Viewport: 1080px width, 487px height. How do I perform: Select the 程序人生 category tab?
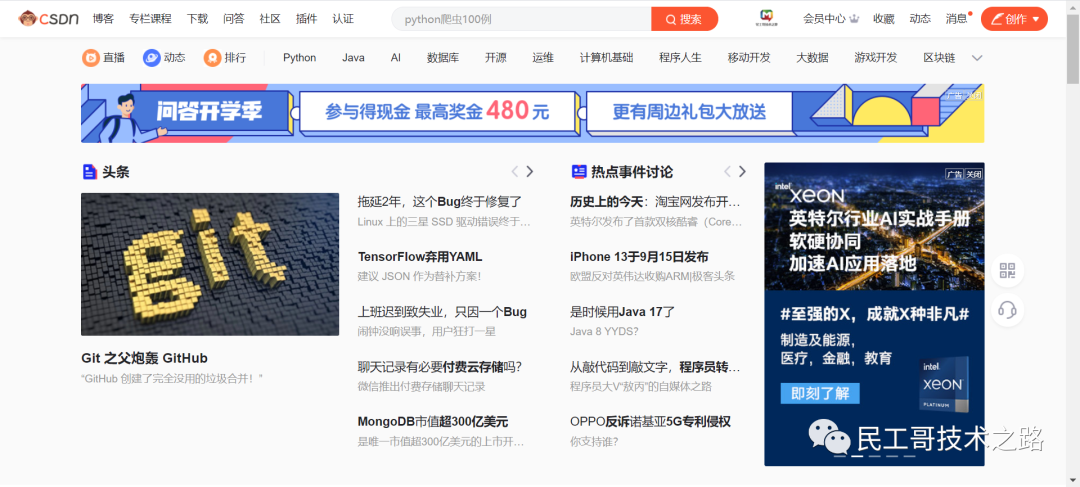(680, 58)
